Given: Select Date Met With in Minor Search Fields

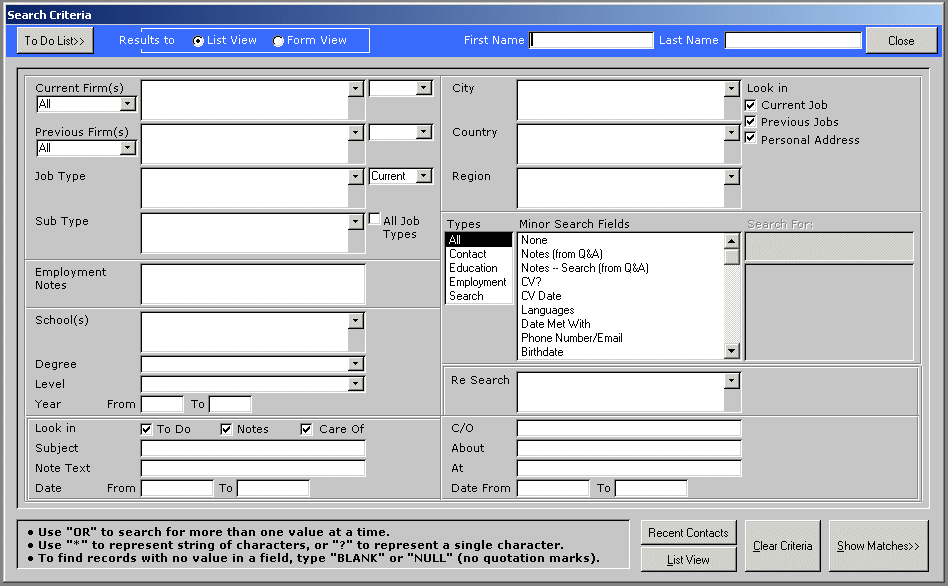Looking at the screenshot, I should point(622,324).
